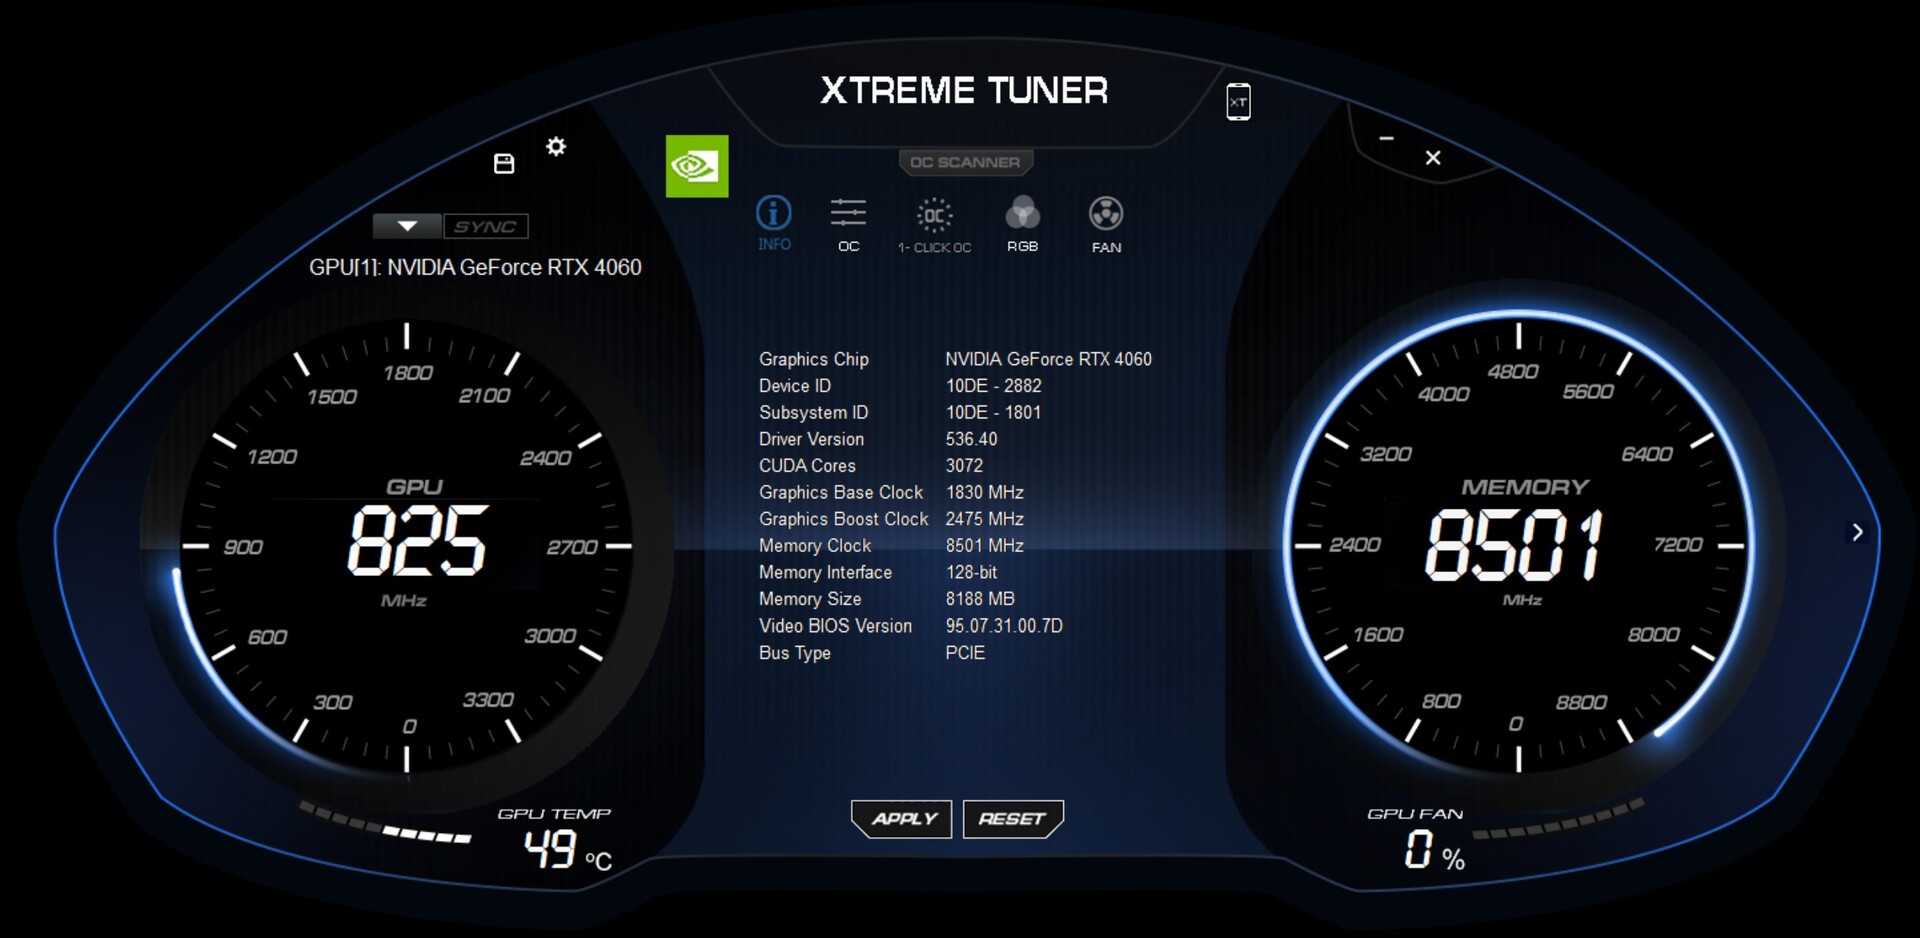Screen dimensions: 1920x938
Task: Click the XTREME TUNER title
Action: (x=964, y=91)
